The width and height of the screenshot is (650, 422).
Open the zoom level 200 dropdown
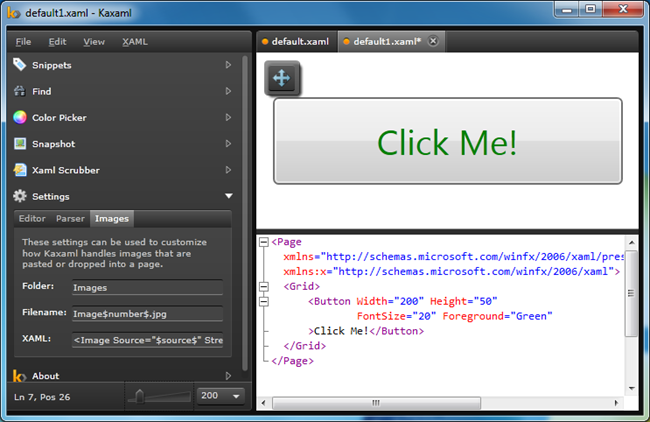(x=236, y=396)
